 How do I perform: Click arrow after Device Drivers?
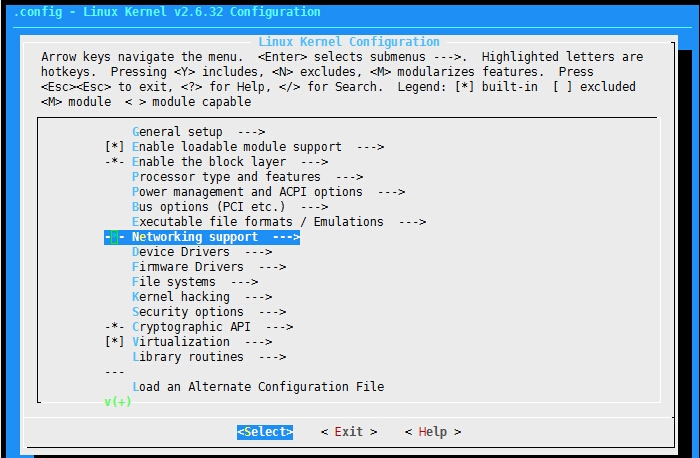[258, 252]
